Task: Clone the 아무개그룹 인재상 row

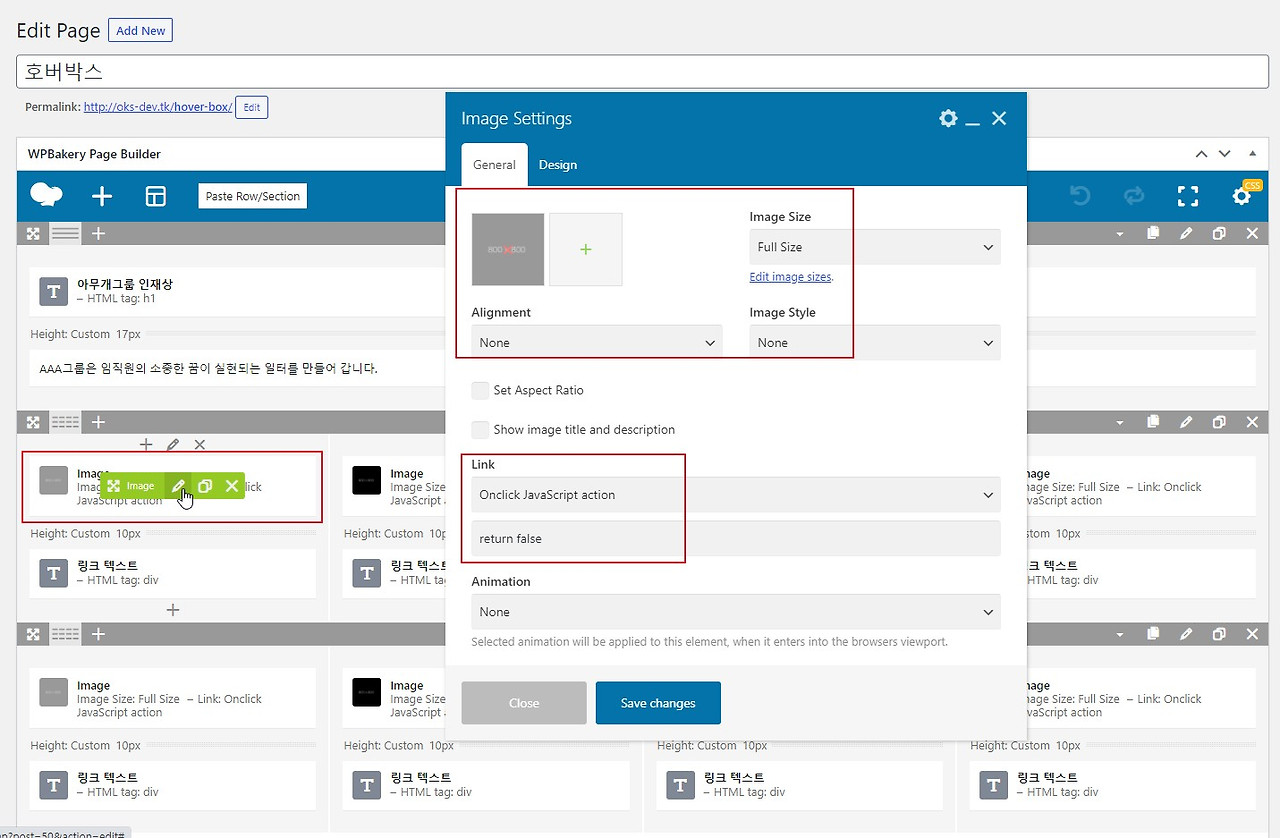Action: coord(1219,233)
